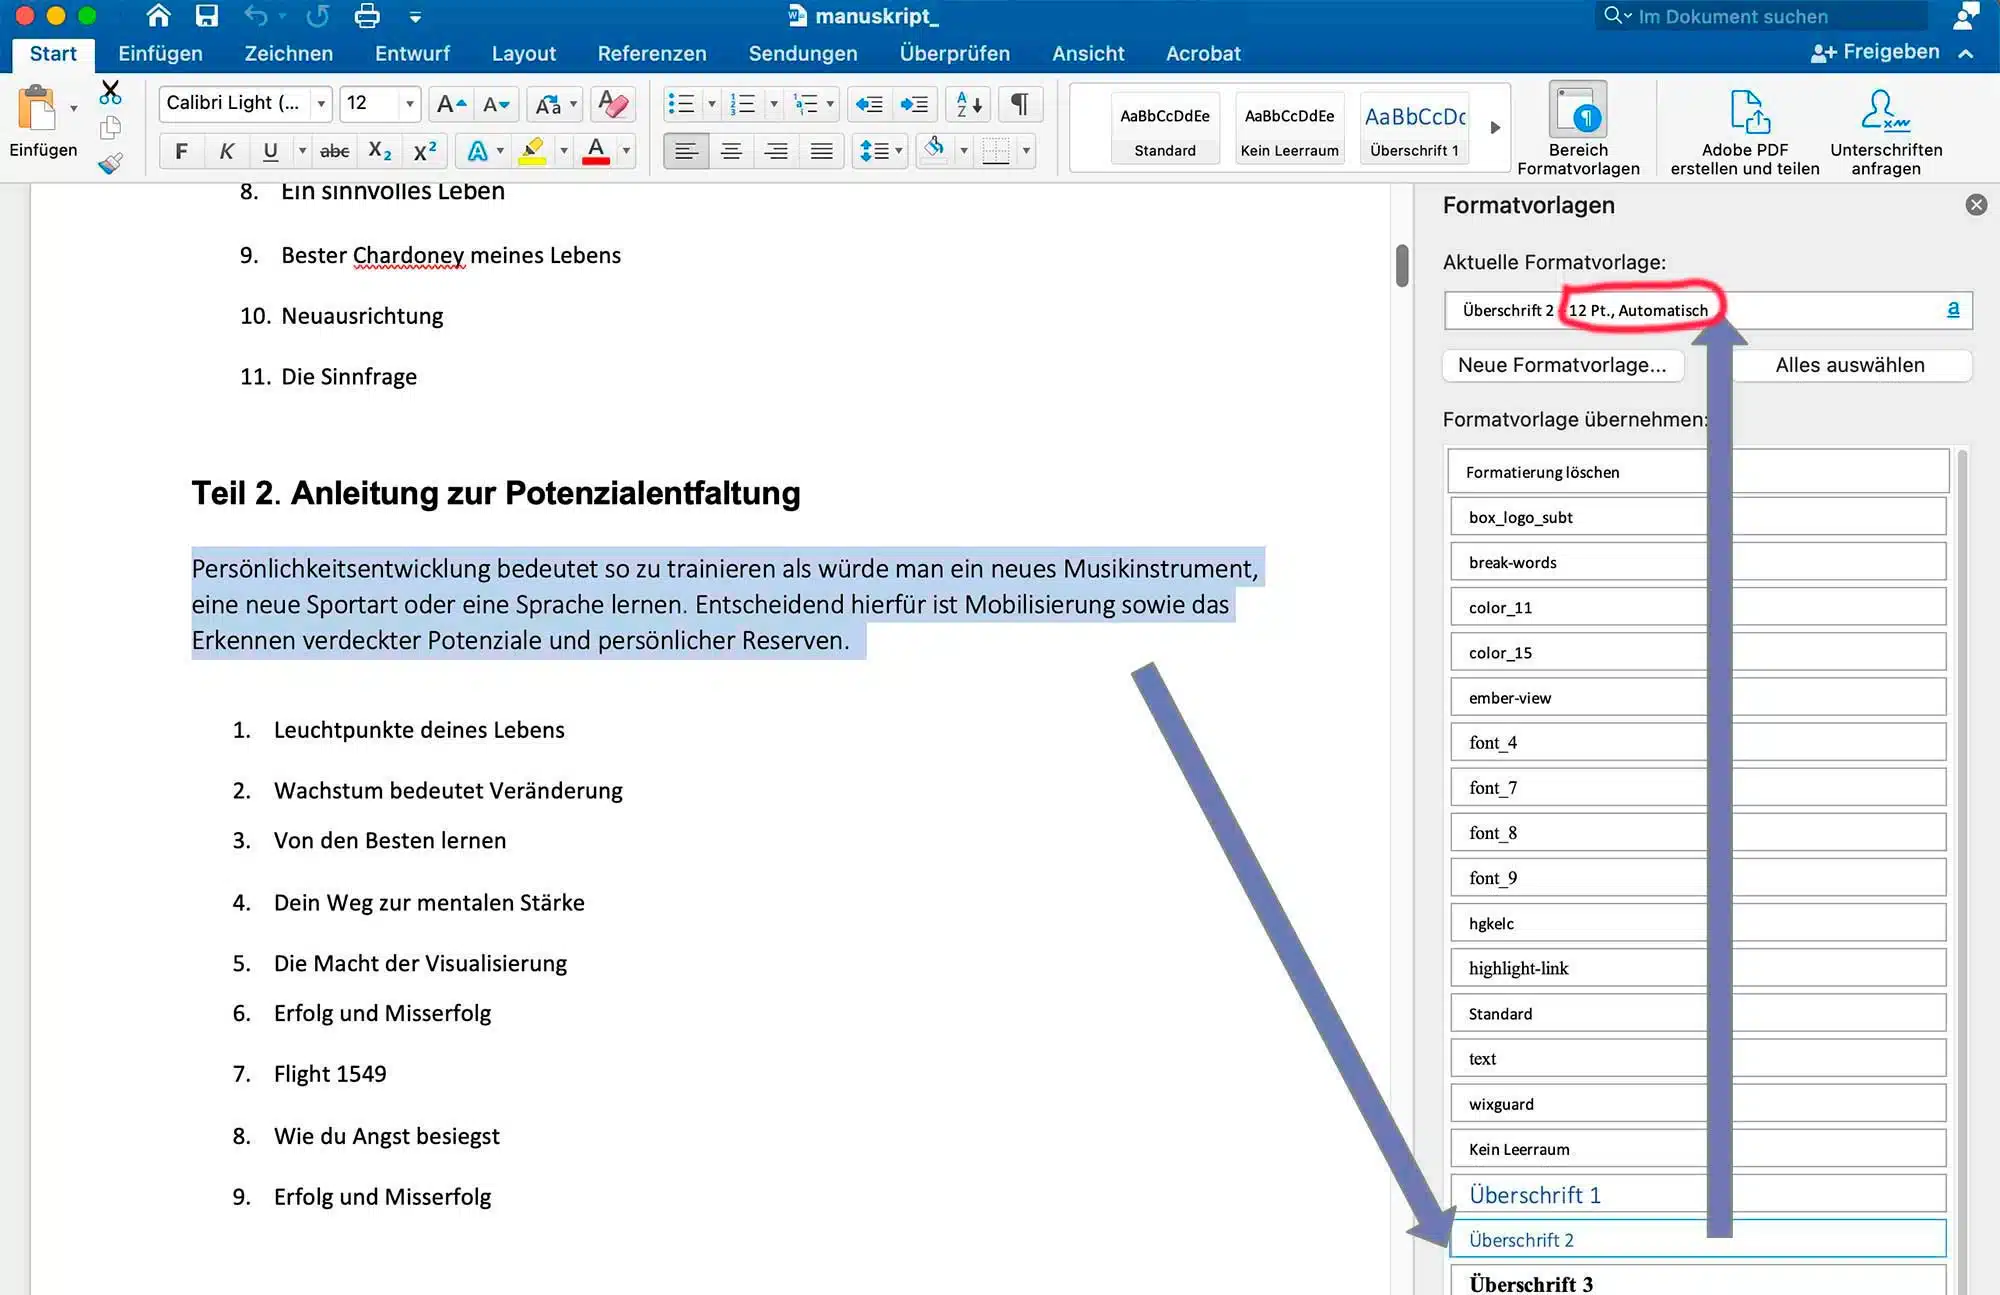This screenshot has width=2000, height=1295.
Task: Toggle bold formatting (F)
Action: click(181, 151)
